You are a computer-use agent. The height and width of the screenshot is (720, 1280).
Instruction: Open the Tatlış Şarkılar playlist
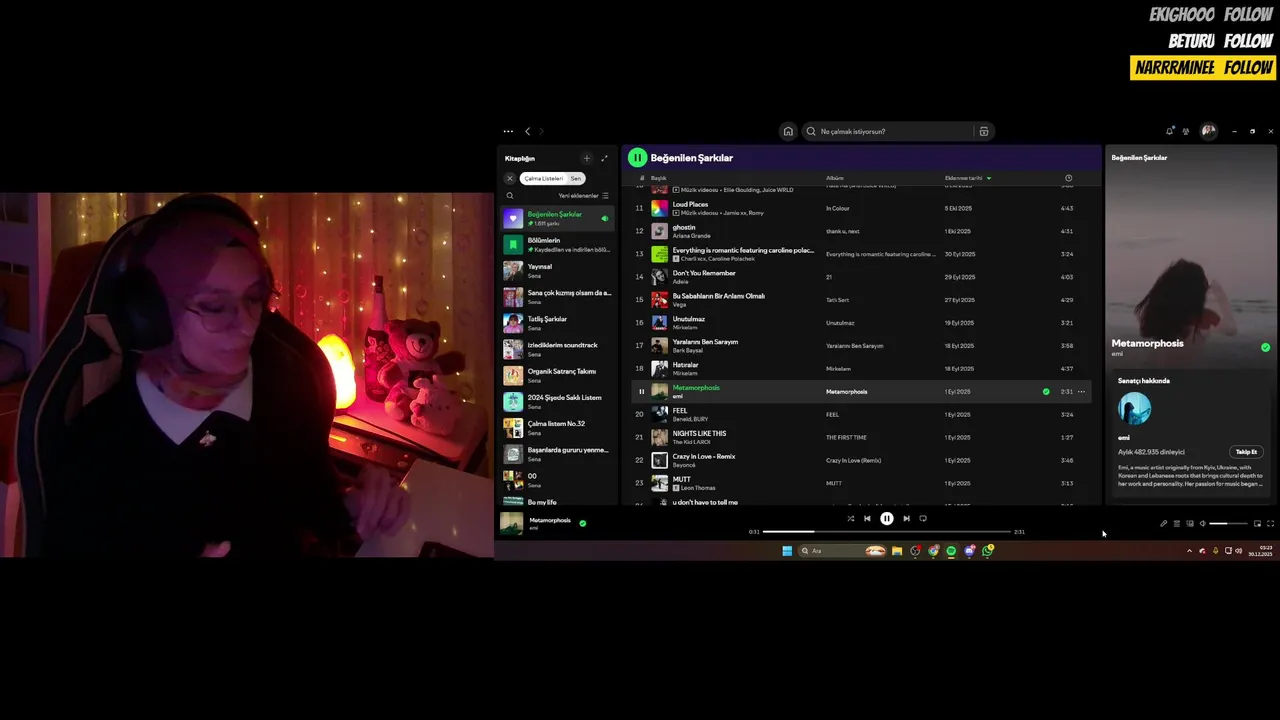pyautogui.click(x=557, y=323)
